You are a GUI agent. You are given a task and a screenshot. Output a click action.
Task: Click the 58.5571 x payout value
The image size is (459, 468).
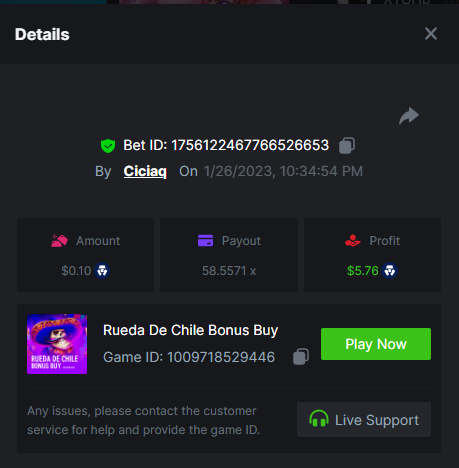tap(229, 271)
